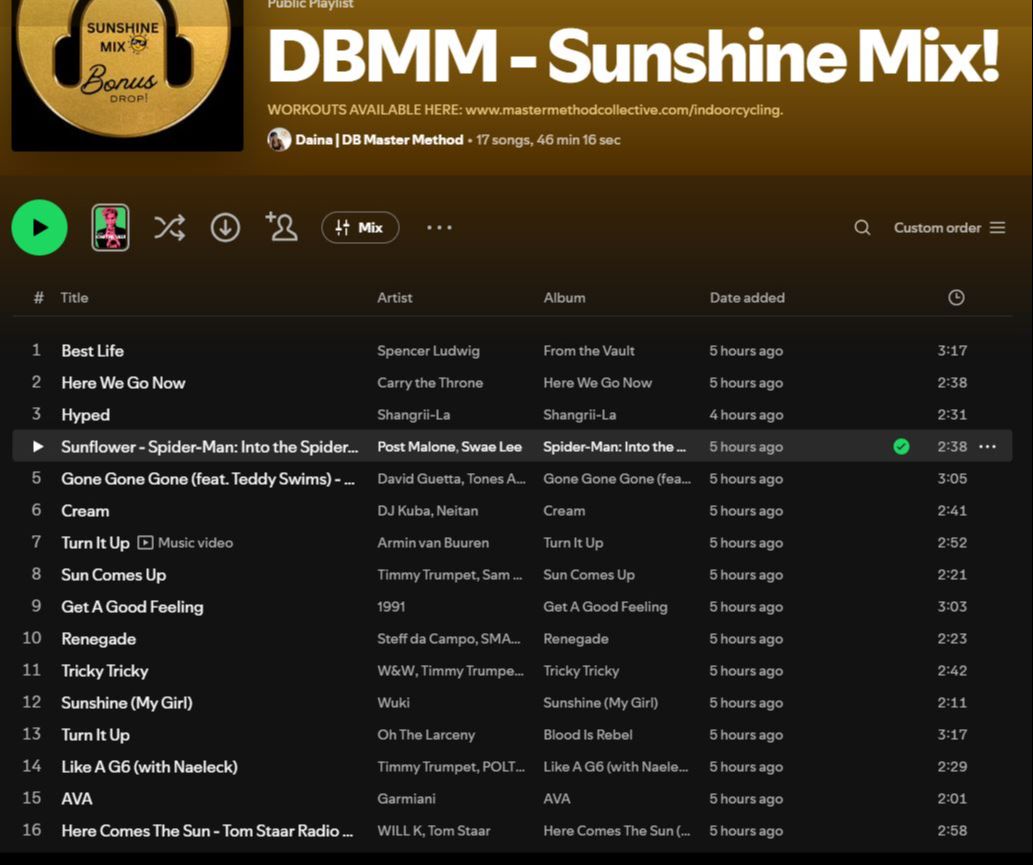This screenshot has width=1033, height=865.
Task: Open artist Wuki
Action: [393, 703]
